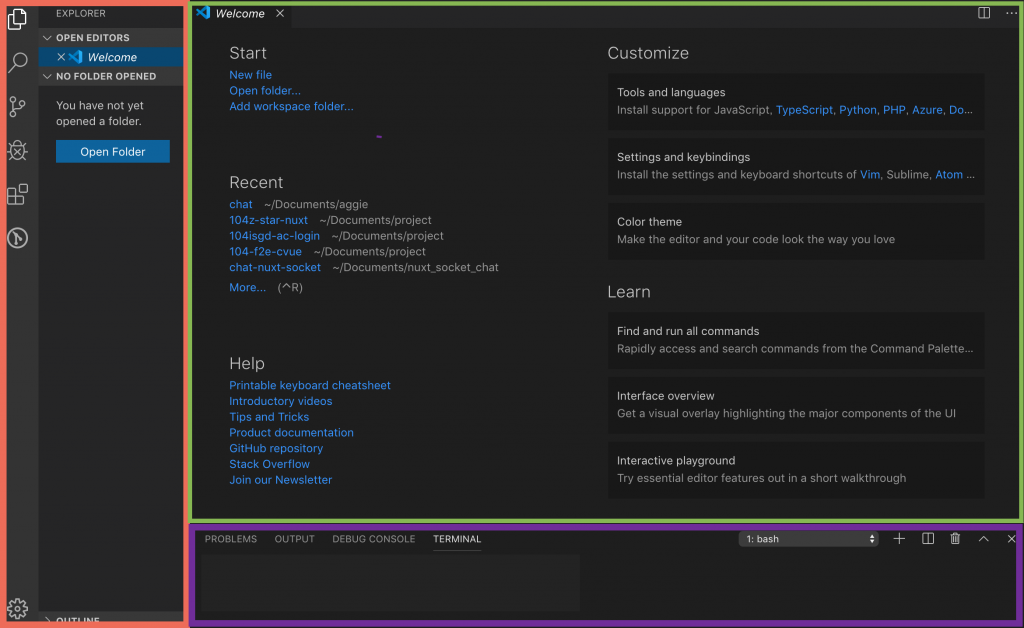Open the Extensions view icon
The height and width of the screenshot is (628, 1024).
click(x=18, y=194)
